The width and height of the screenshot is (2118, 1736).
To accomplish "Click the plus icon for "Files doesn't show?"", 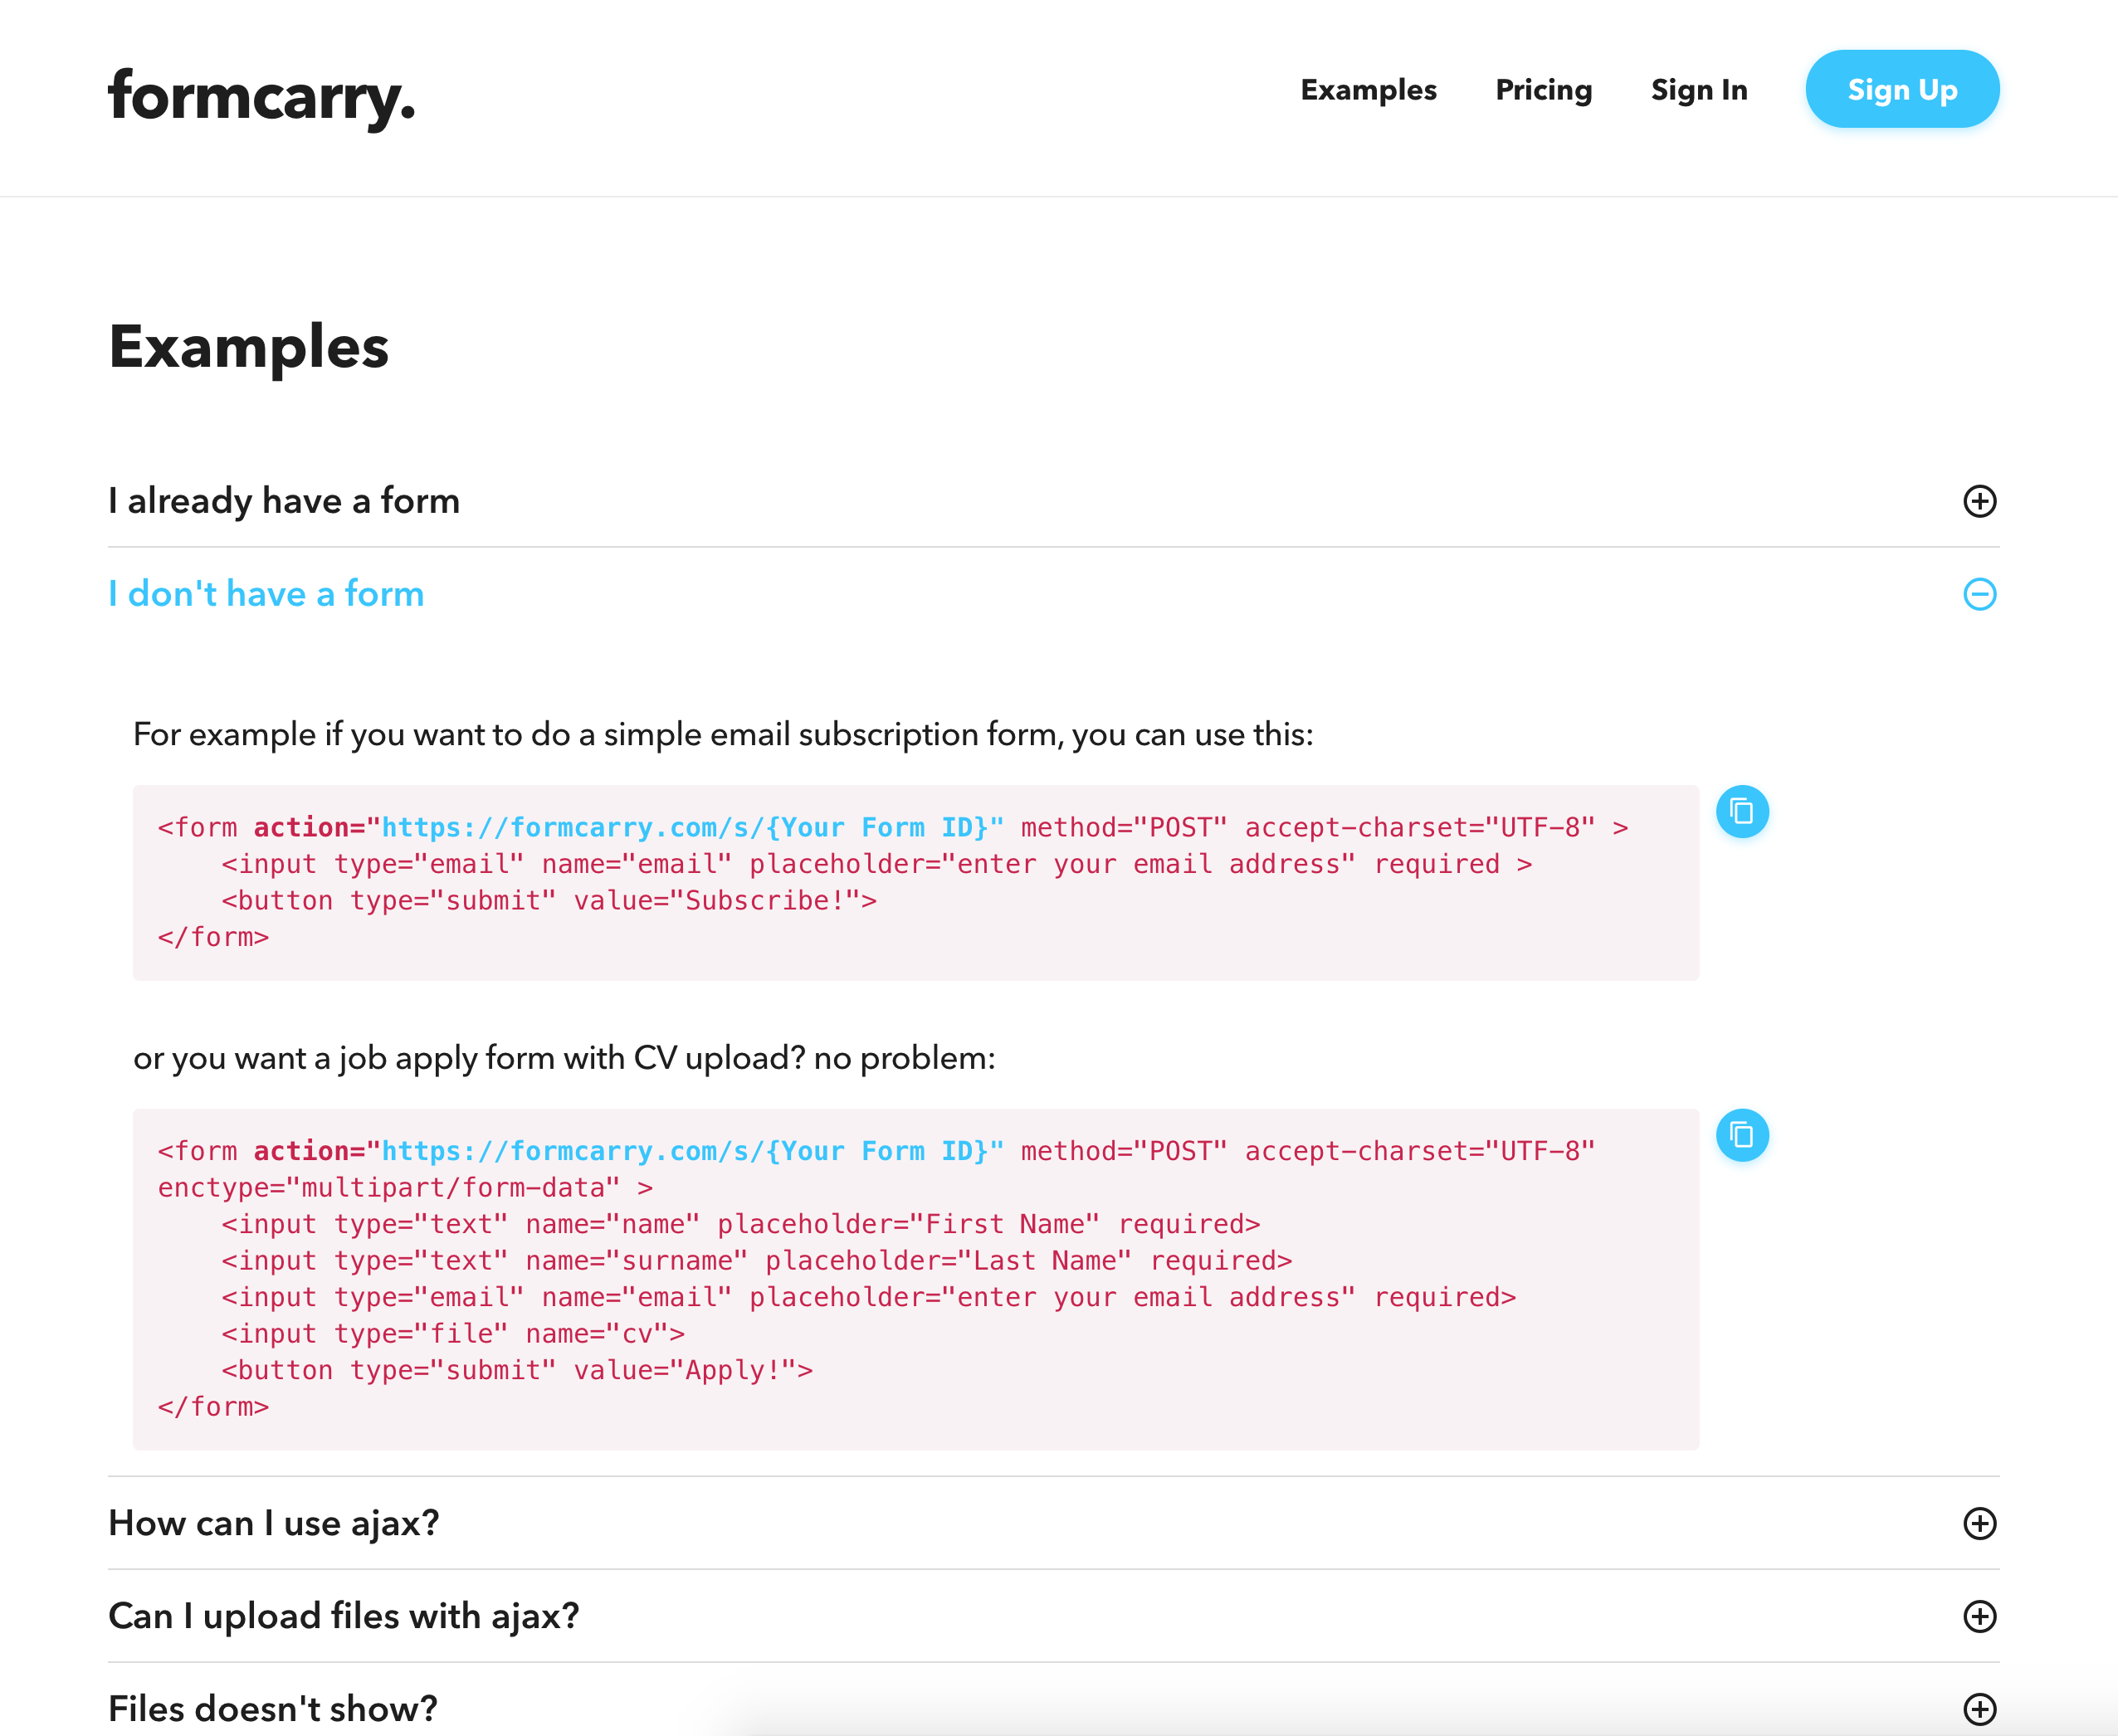I will (x=1979, y=1709).
